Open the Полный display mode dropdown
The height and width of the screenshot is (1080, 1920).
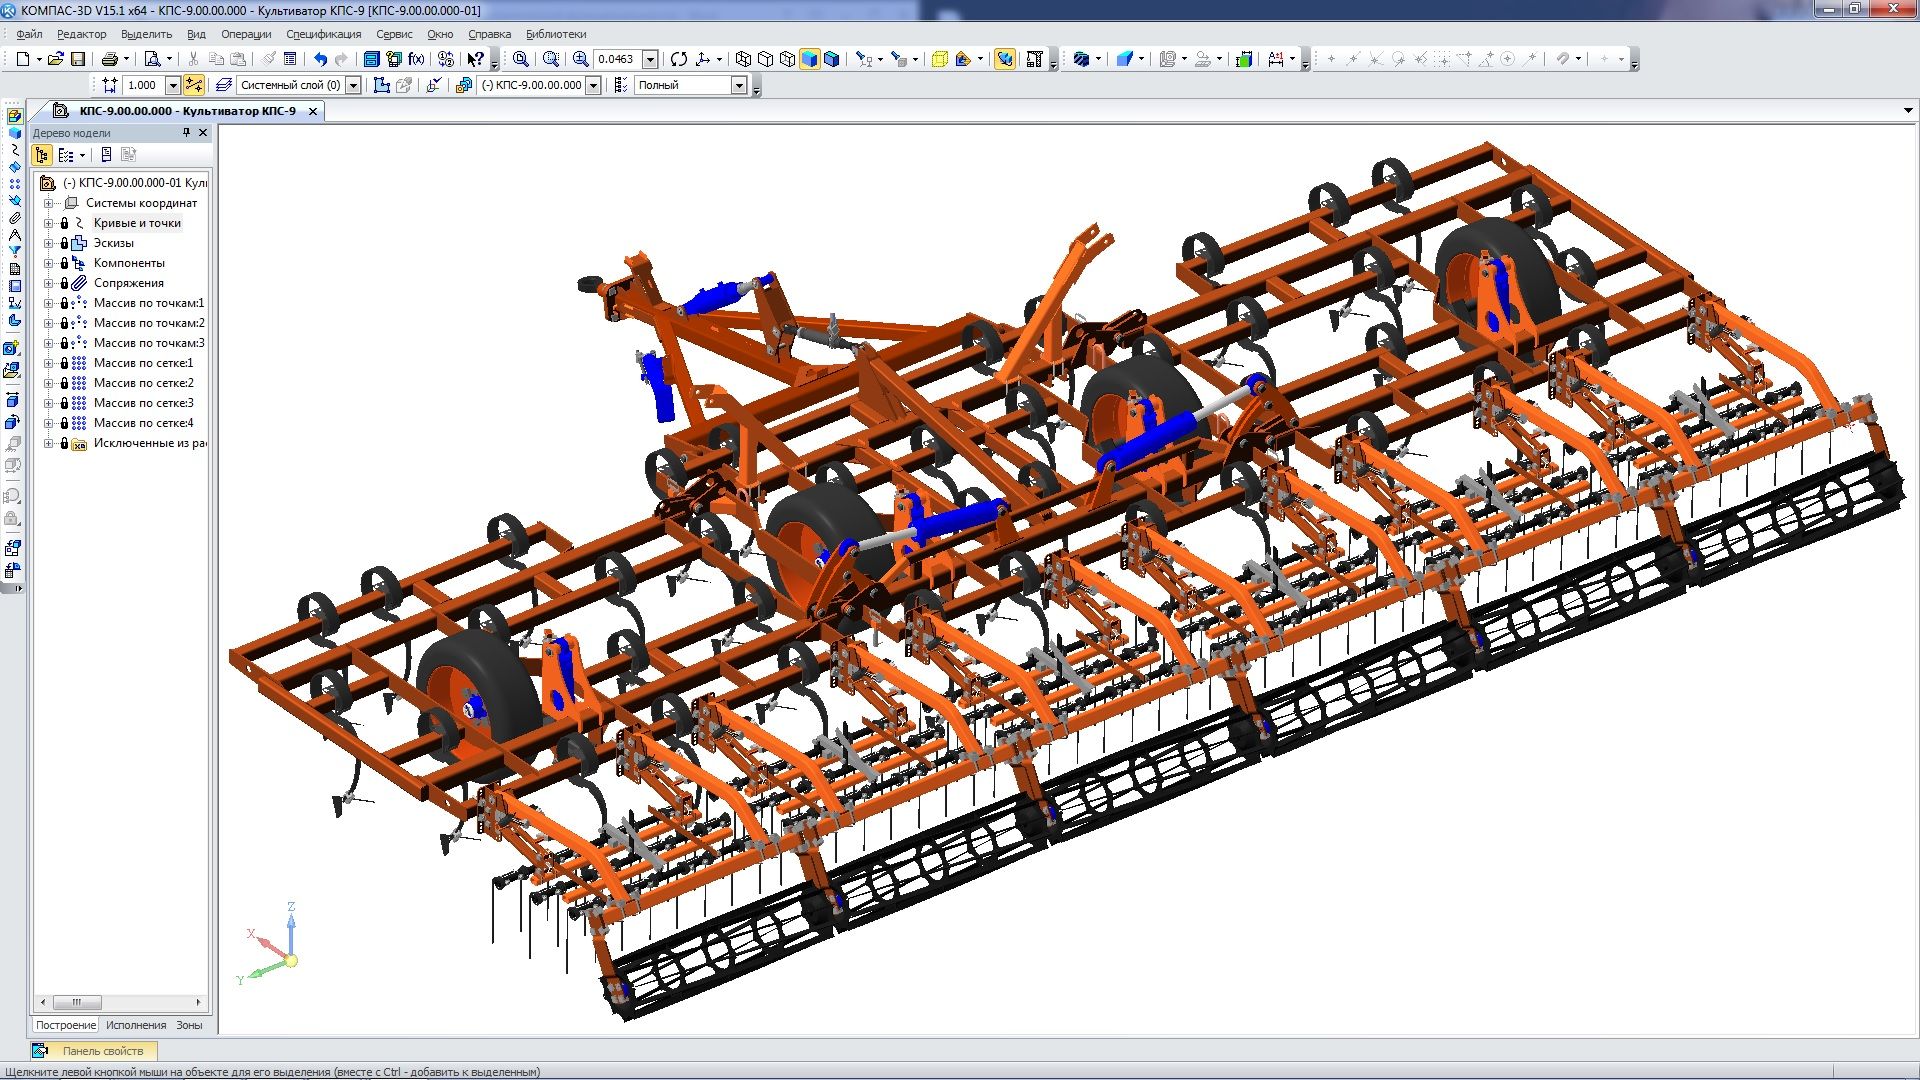[x=739, y=85]
